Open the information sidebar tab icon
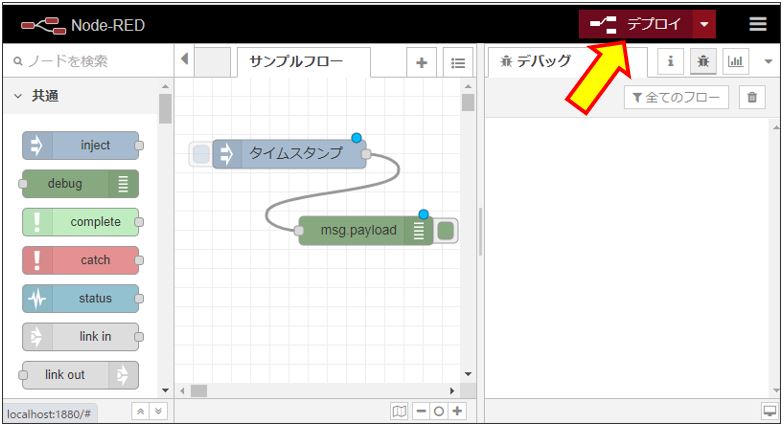This screenshot has height=428, width=784. 670,62
